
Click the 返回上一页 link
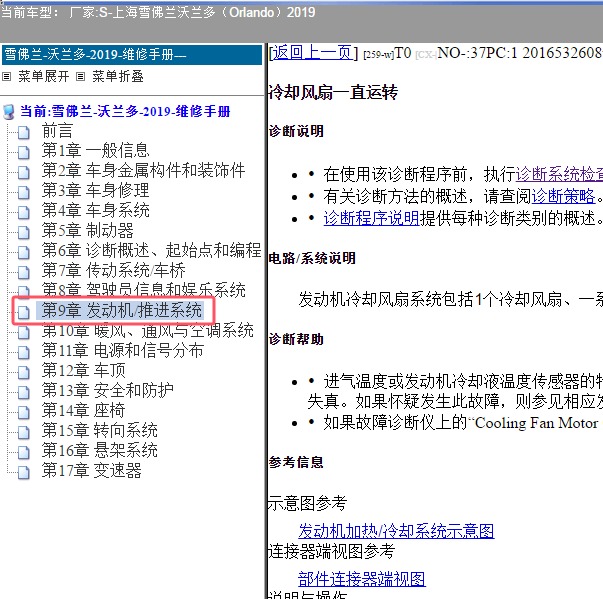(311, 52)
